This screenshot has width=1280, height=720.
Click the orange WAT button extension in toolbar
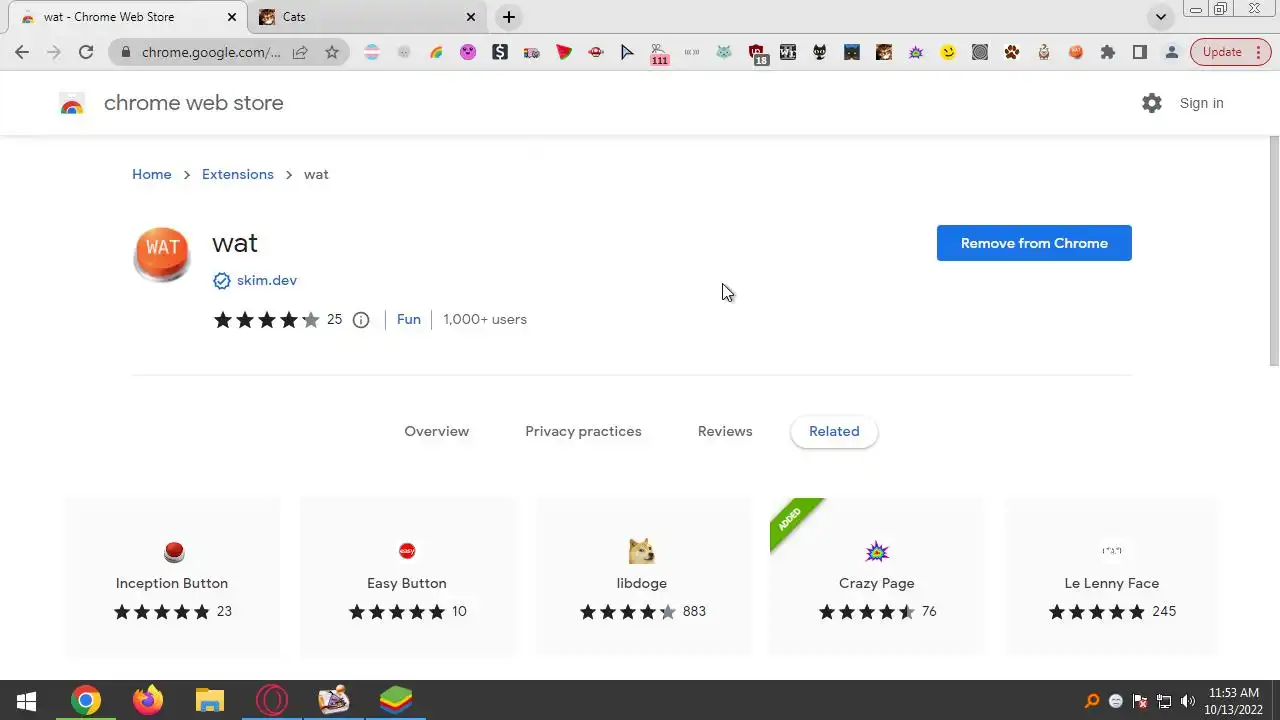[1076, 52]
